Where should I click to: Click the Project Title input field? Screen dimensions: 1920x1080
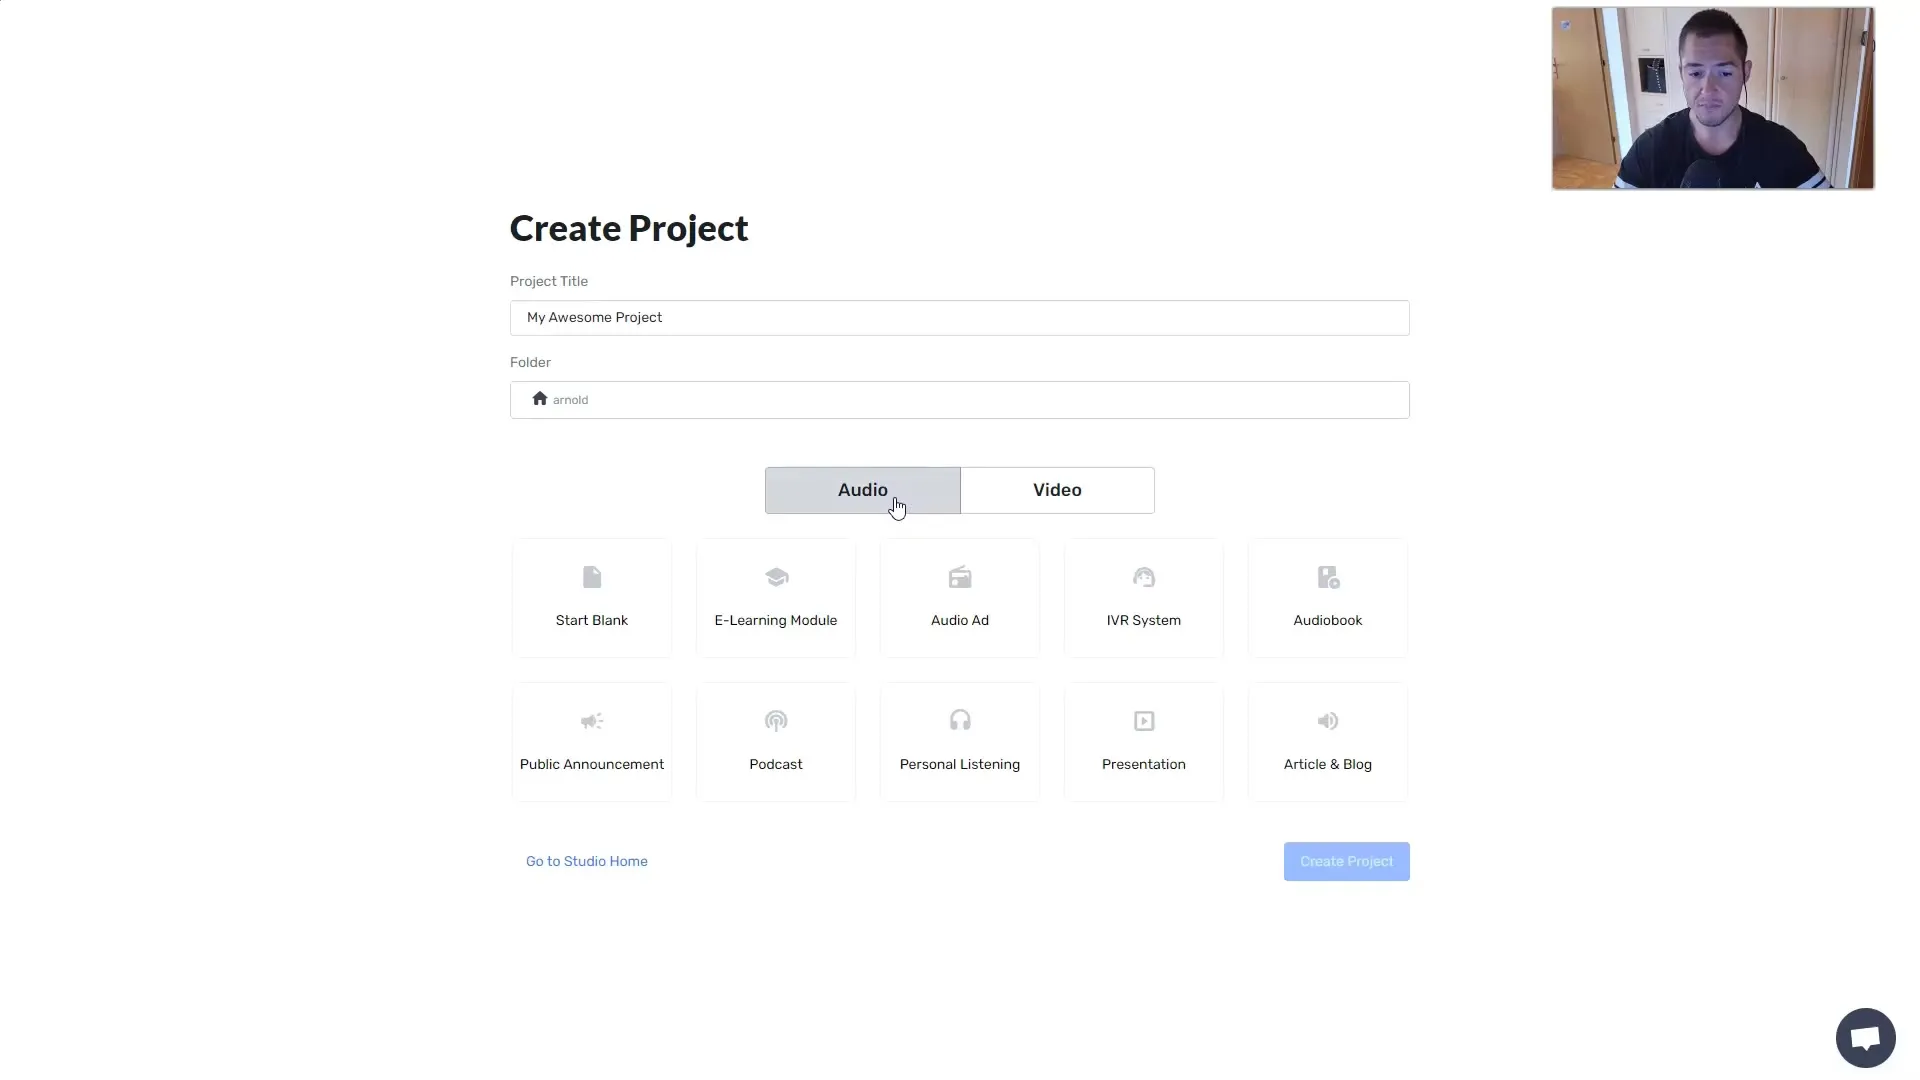click(960, 316)
